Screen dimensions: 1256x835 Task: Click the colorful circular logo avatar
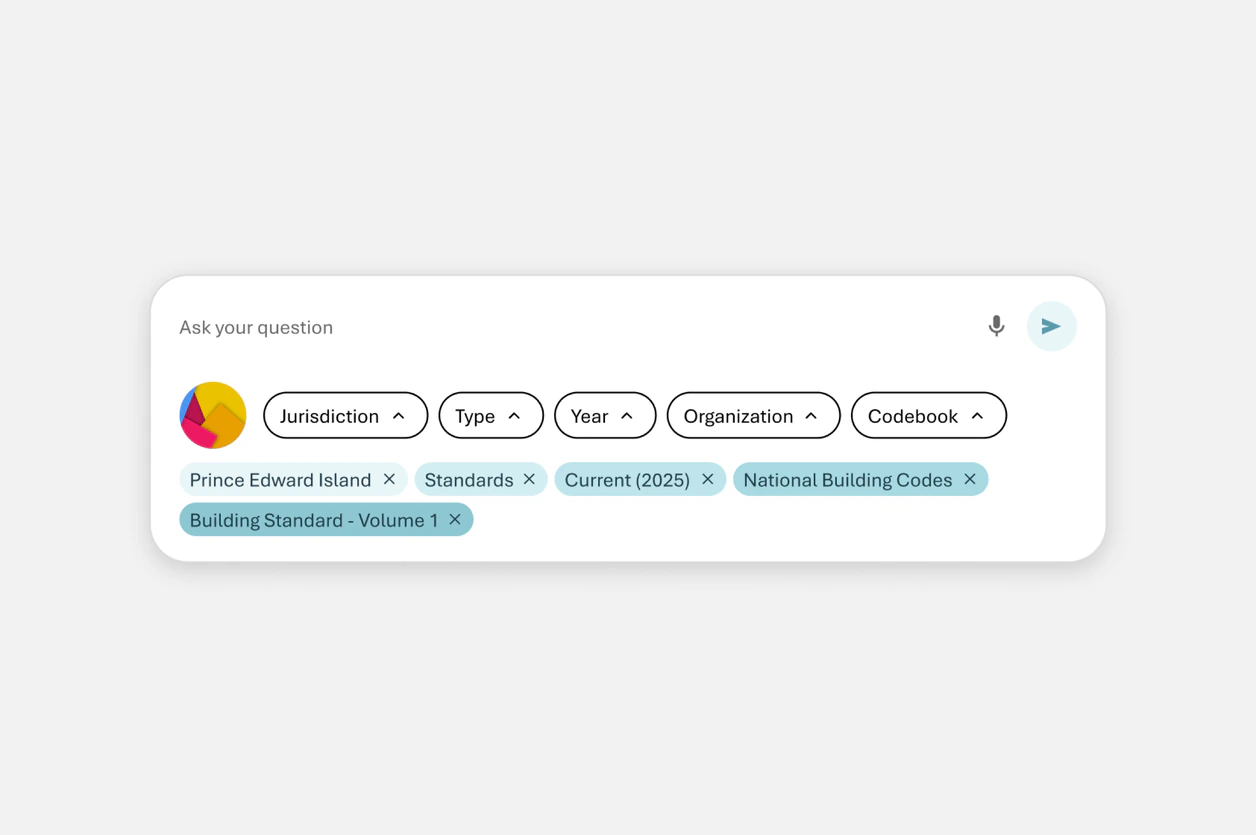[213, 415]
